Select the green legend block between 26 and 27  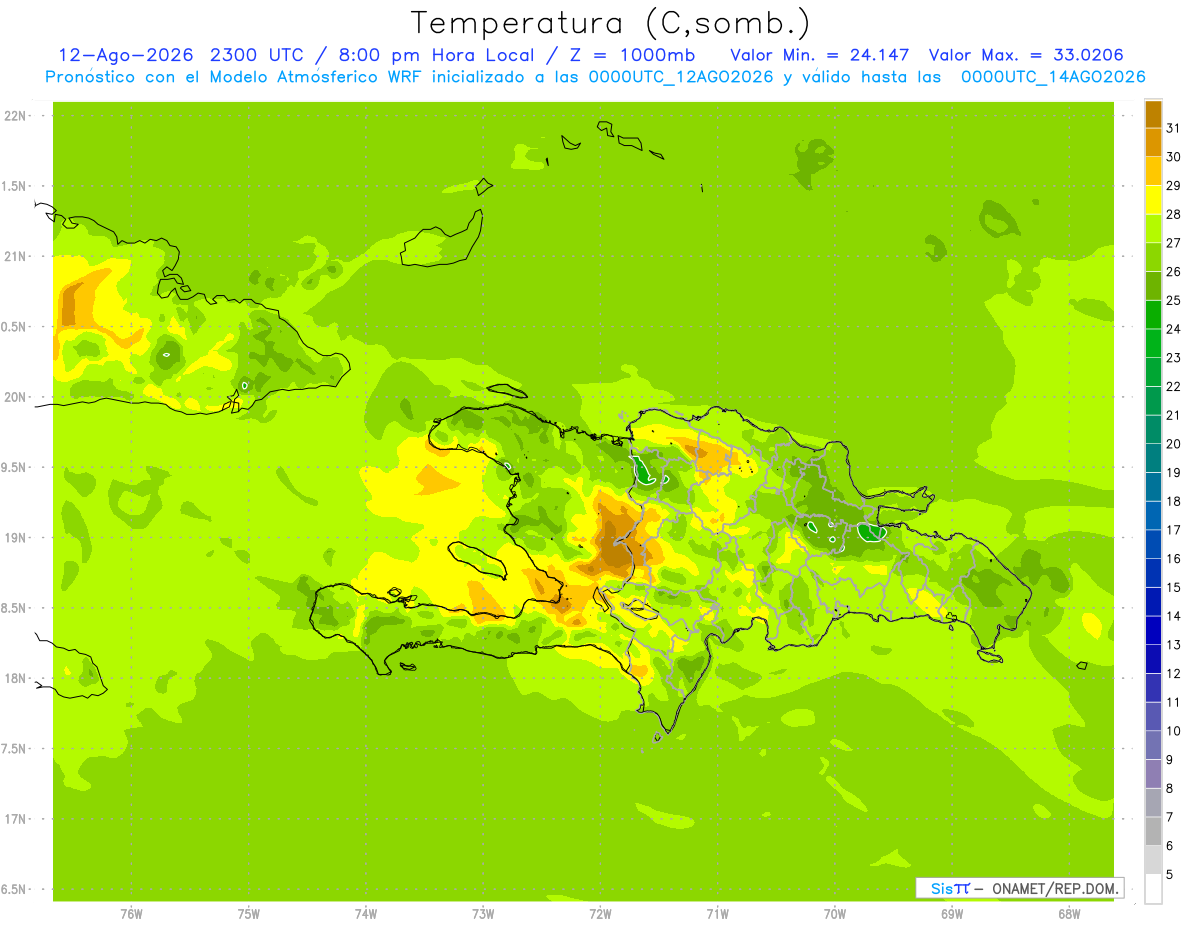click(x=1153, y=257)
